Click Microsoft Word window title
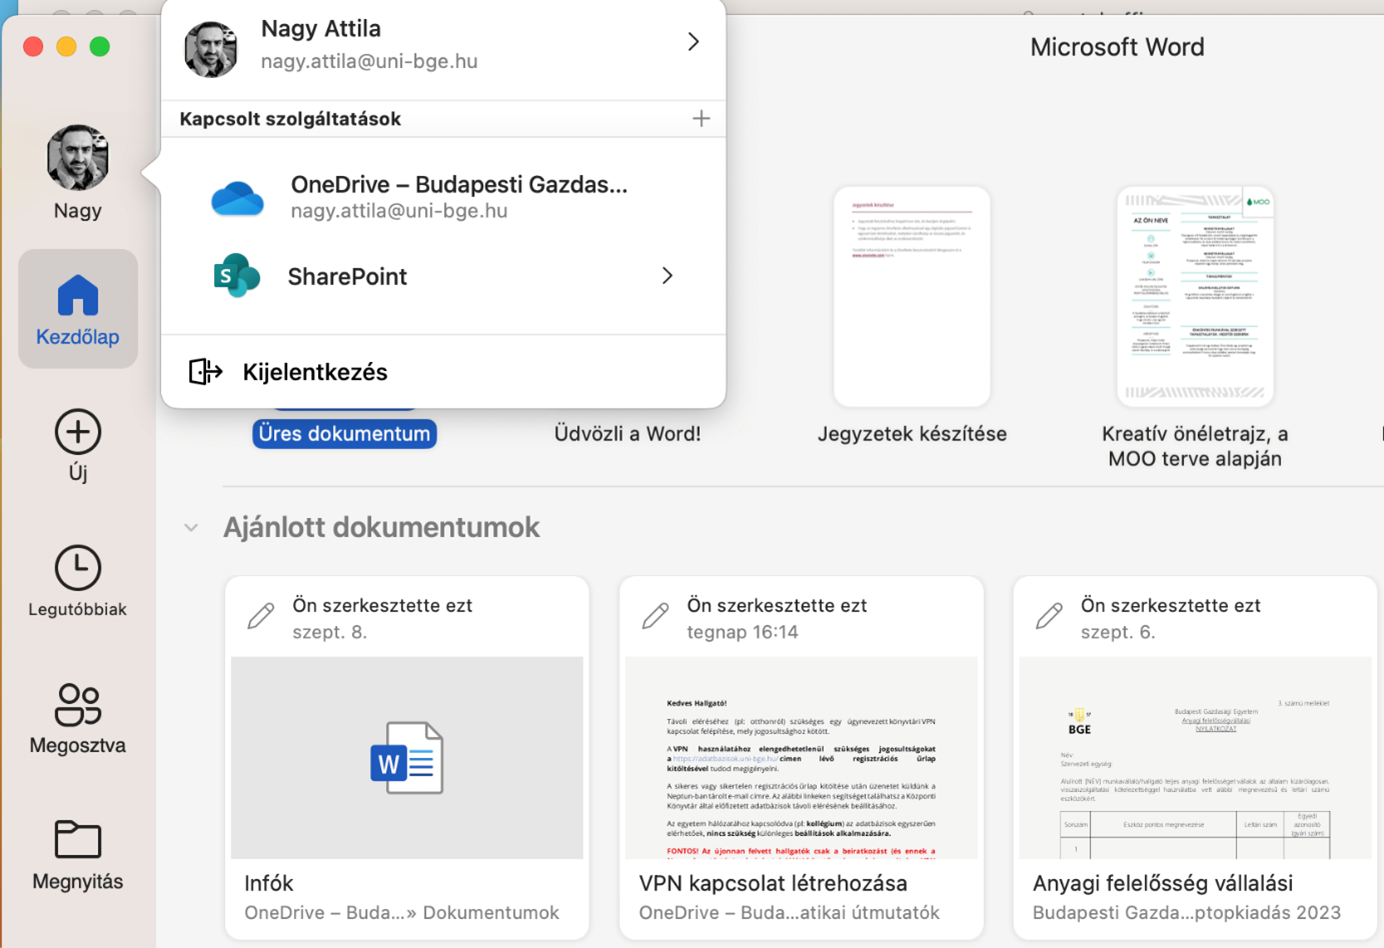 pos(1117,47)
